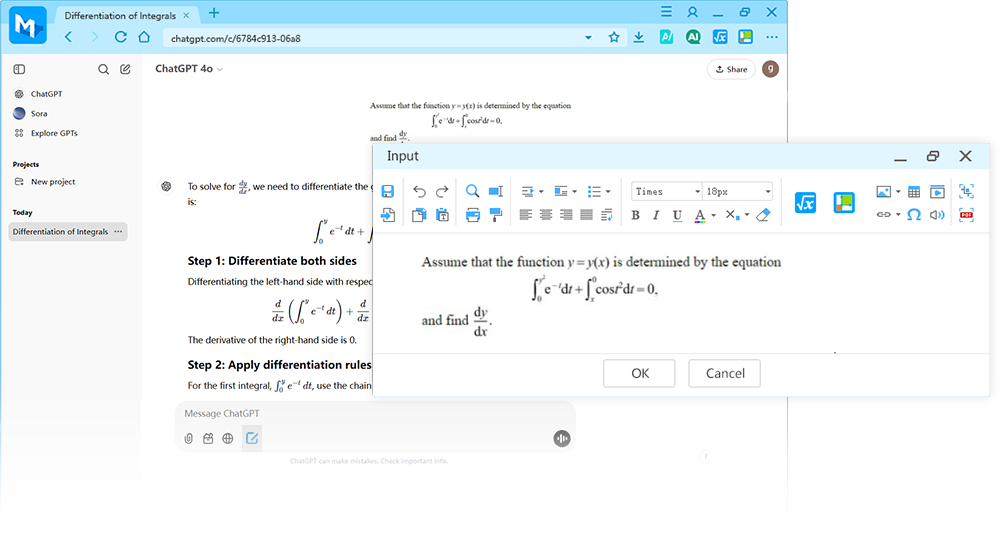Confirm with the OK button
The width and height of the screenshot is (1000, 543).
[x=639, y=373]
